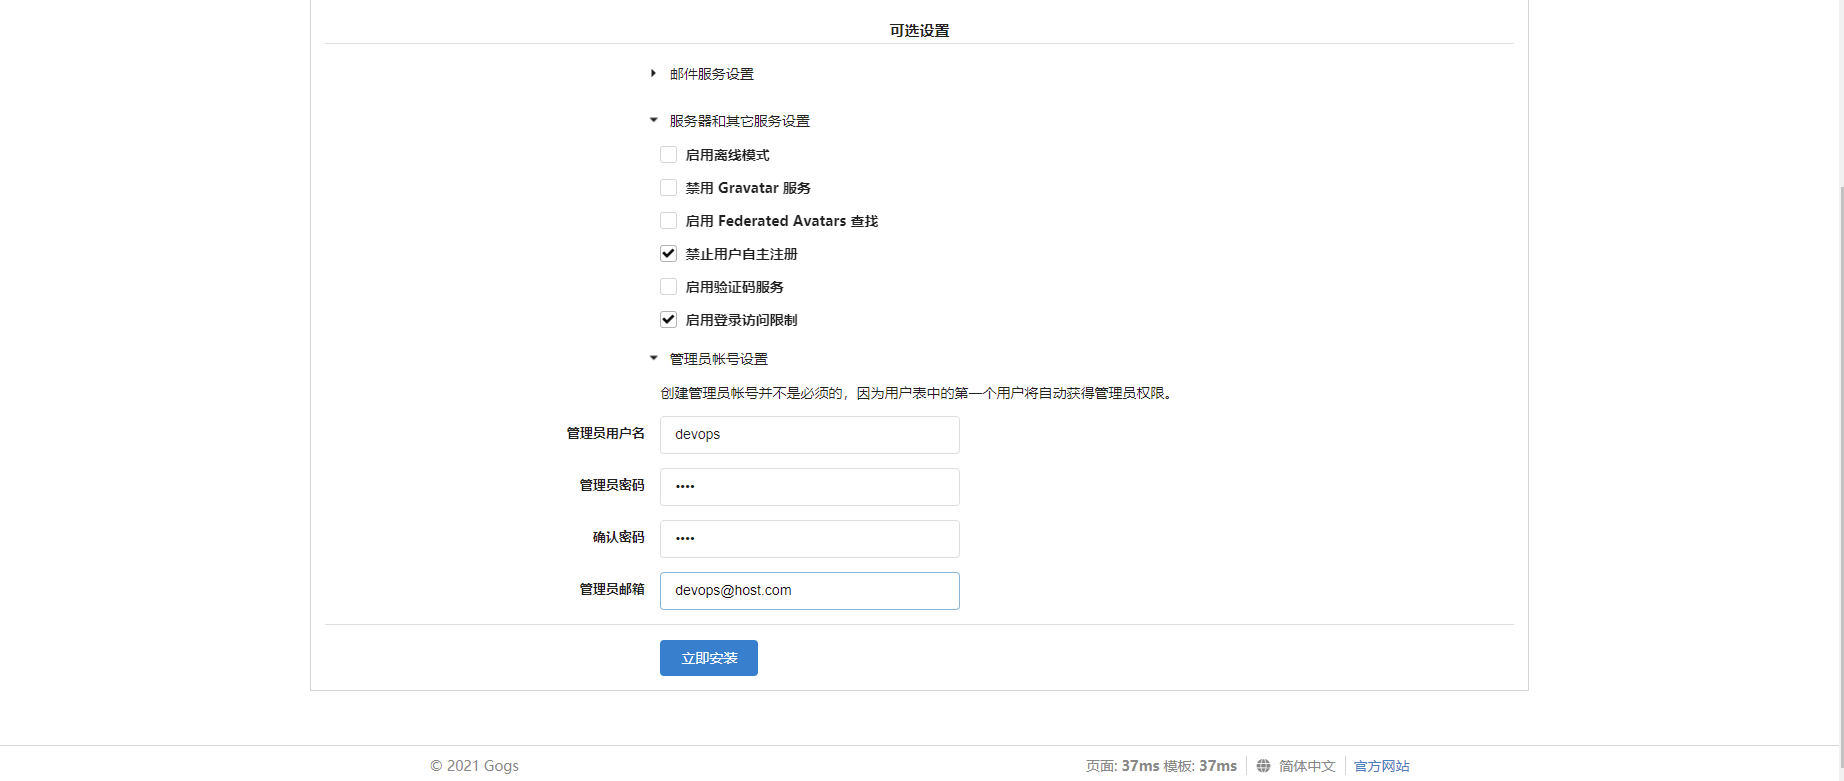Click the 管理员用户名 field containing devops

(x=810, y=435)
